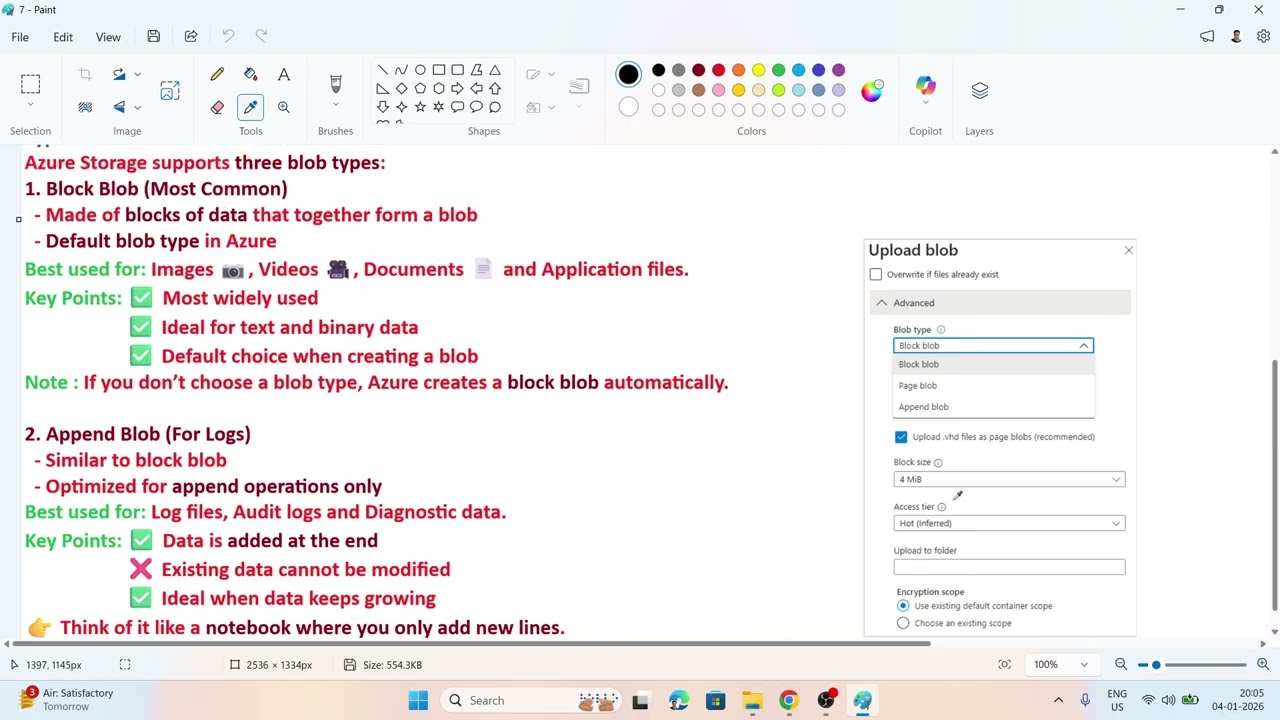Viewport: 1280px width, 720px height.
Task: Pick the Right arrow shape
Action: pyautogui.click(x=457, y=89)
